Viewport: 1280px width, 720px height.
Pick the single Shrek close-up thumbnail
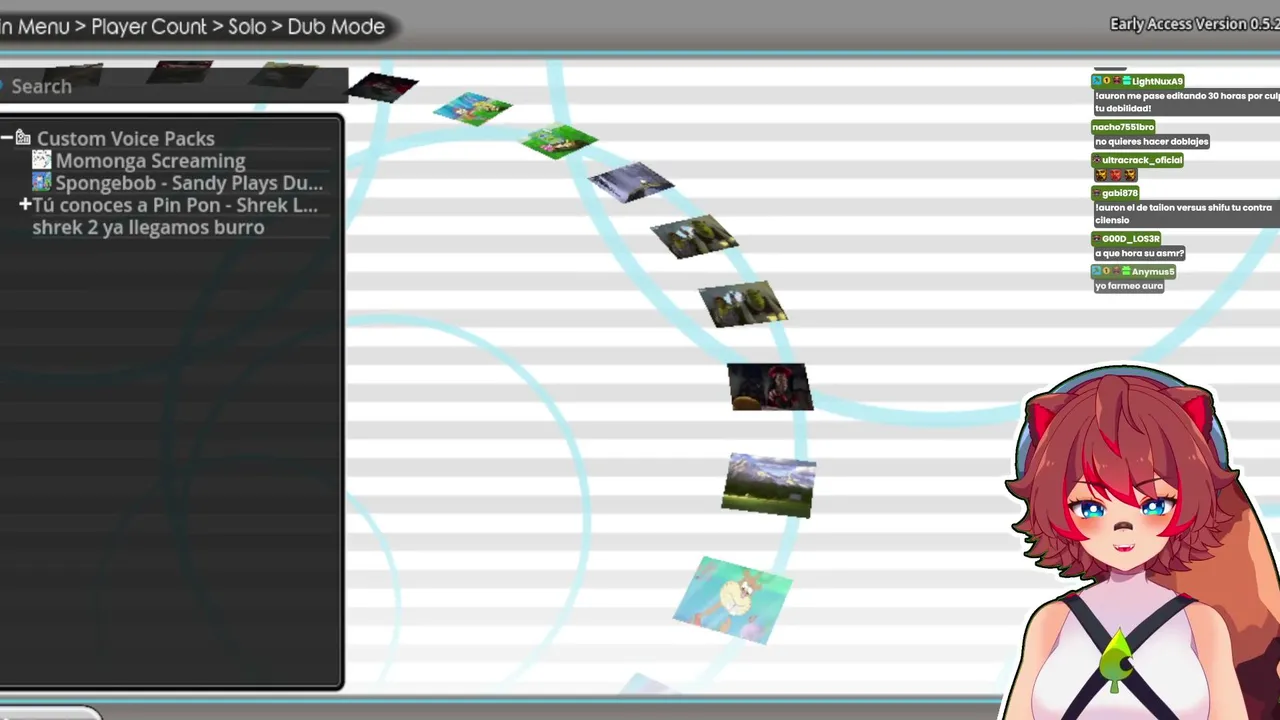point(743,305)
